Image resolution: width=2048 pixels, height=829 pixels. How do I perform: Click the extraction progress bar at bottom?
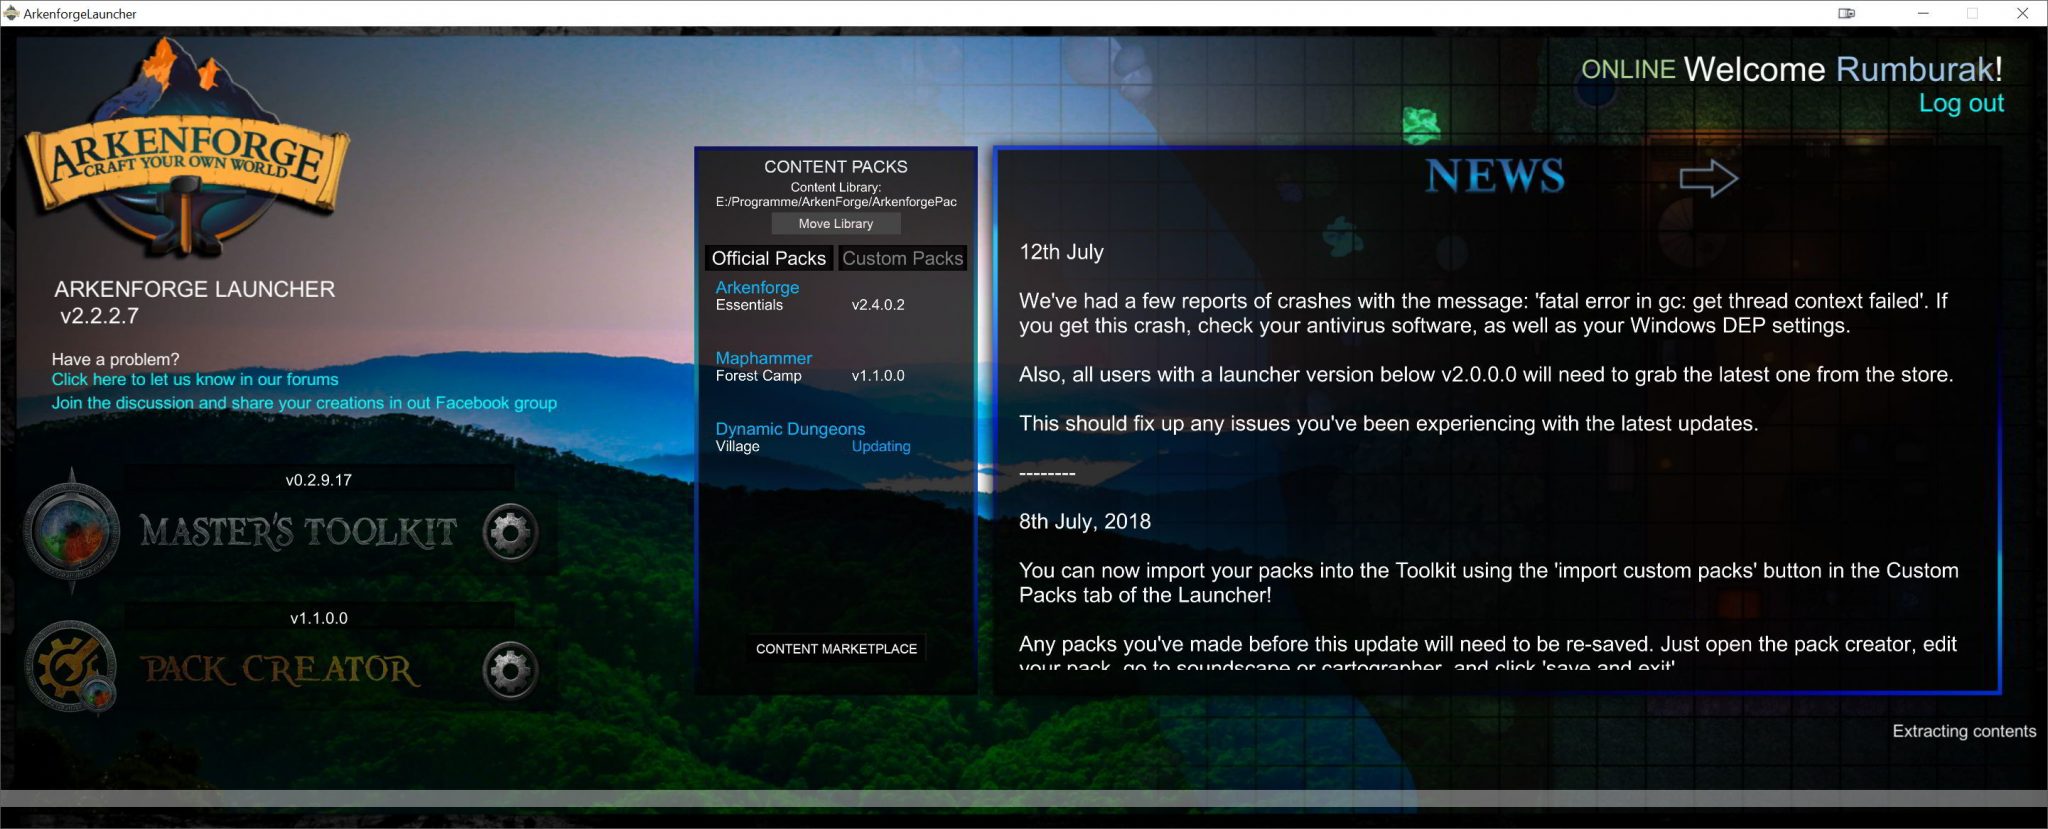tap(1024, 798)
